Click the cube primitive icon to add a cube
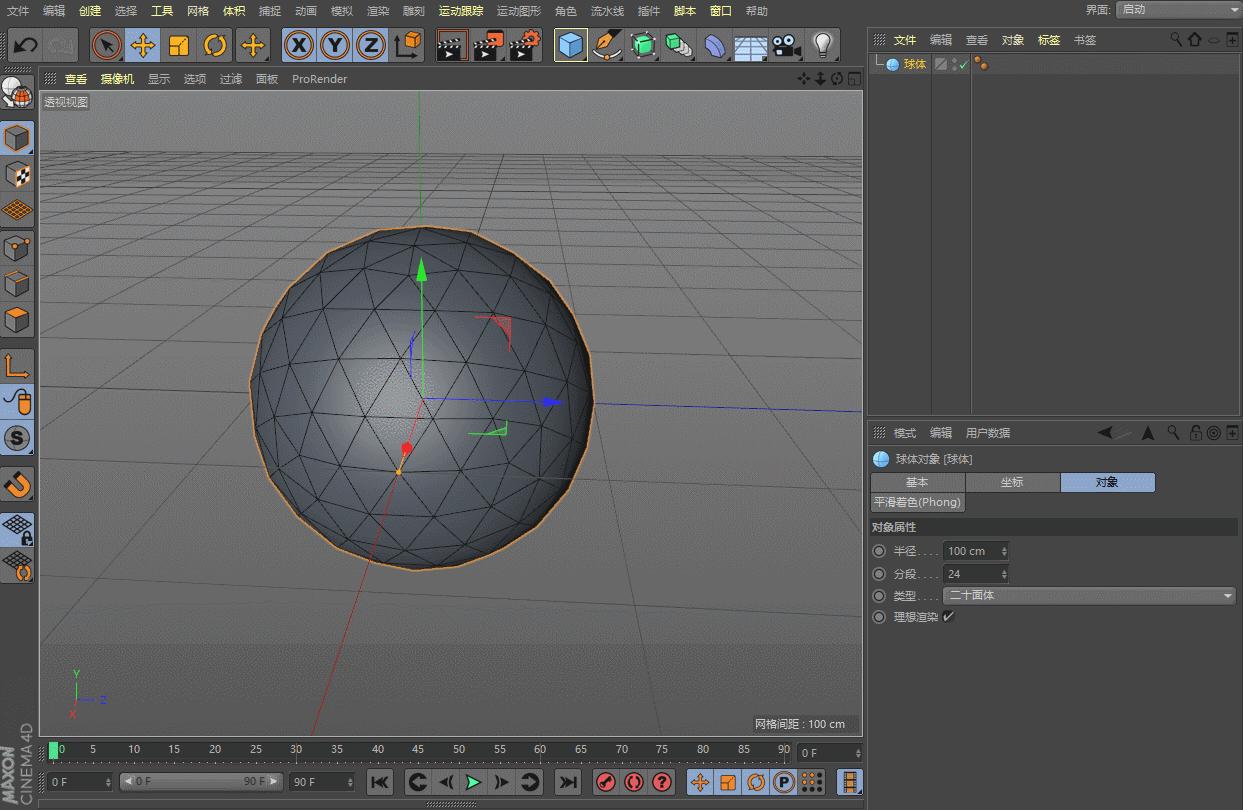Image resolution: width=1243 pixels, height=810 pixels. [x=570, y=45]
